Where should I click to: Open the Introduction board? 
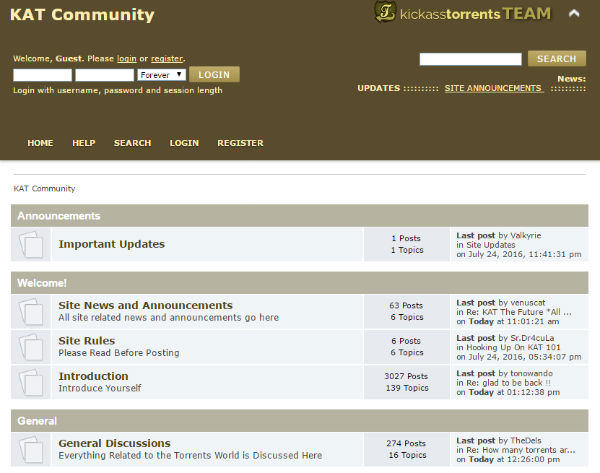tap(93, 376)
